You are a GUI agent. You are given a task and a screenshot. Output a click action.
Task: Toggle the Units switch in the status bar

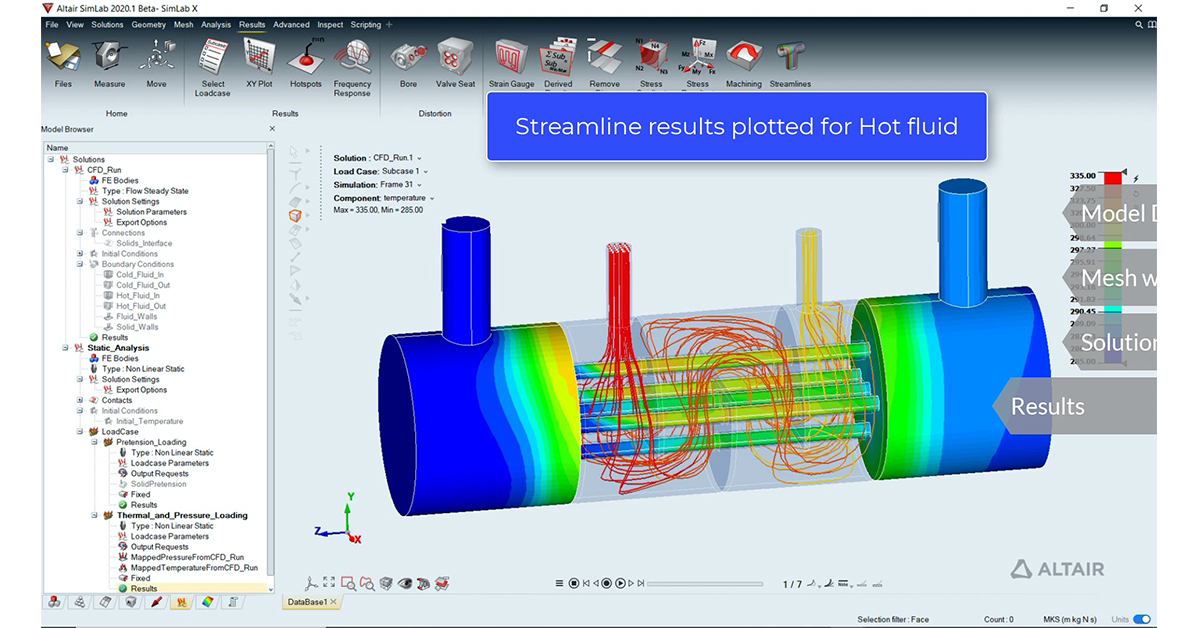click(x=1141, y=619)
